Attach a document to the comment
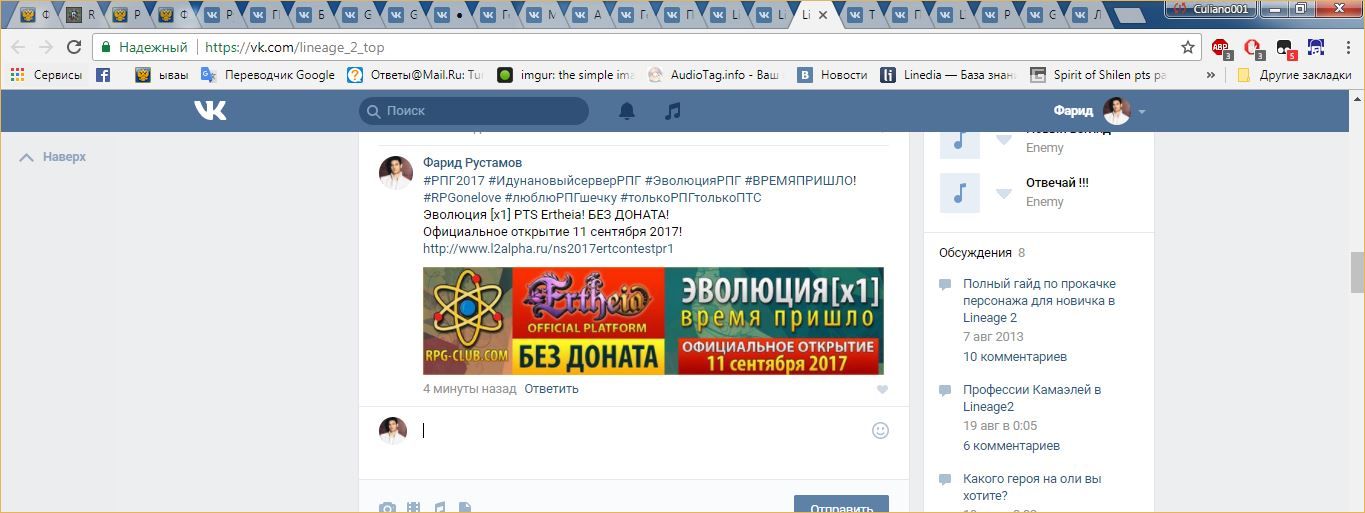The height and width of the screenshot is (513, 1365). (x=464, y=508)
